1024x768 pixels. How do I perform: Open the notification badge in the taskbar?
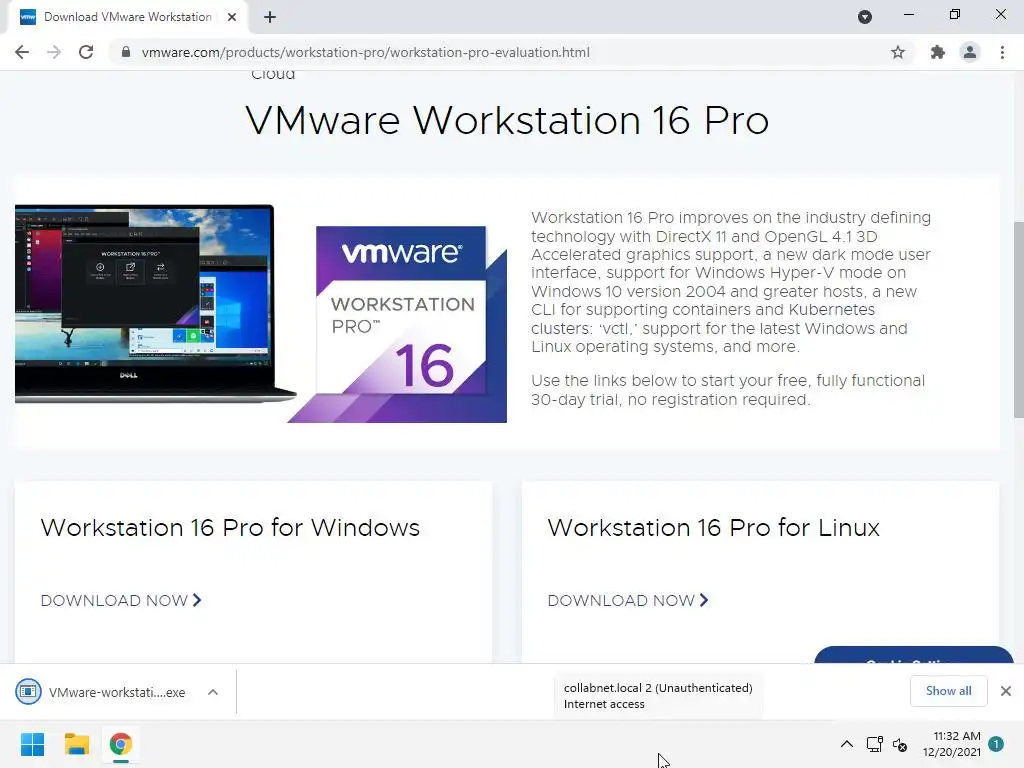coord(996,744)
